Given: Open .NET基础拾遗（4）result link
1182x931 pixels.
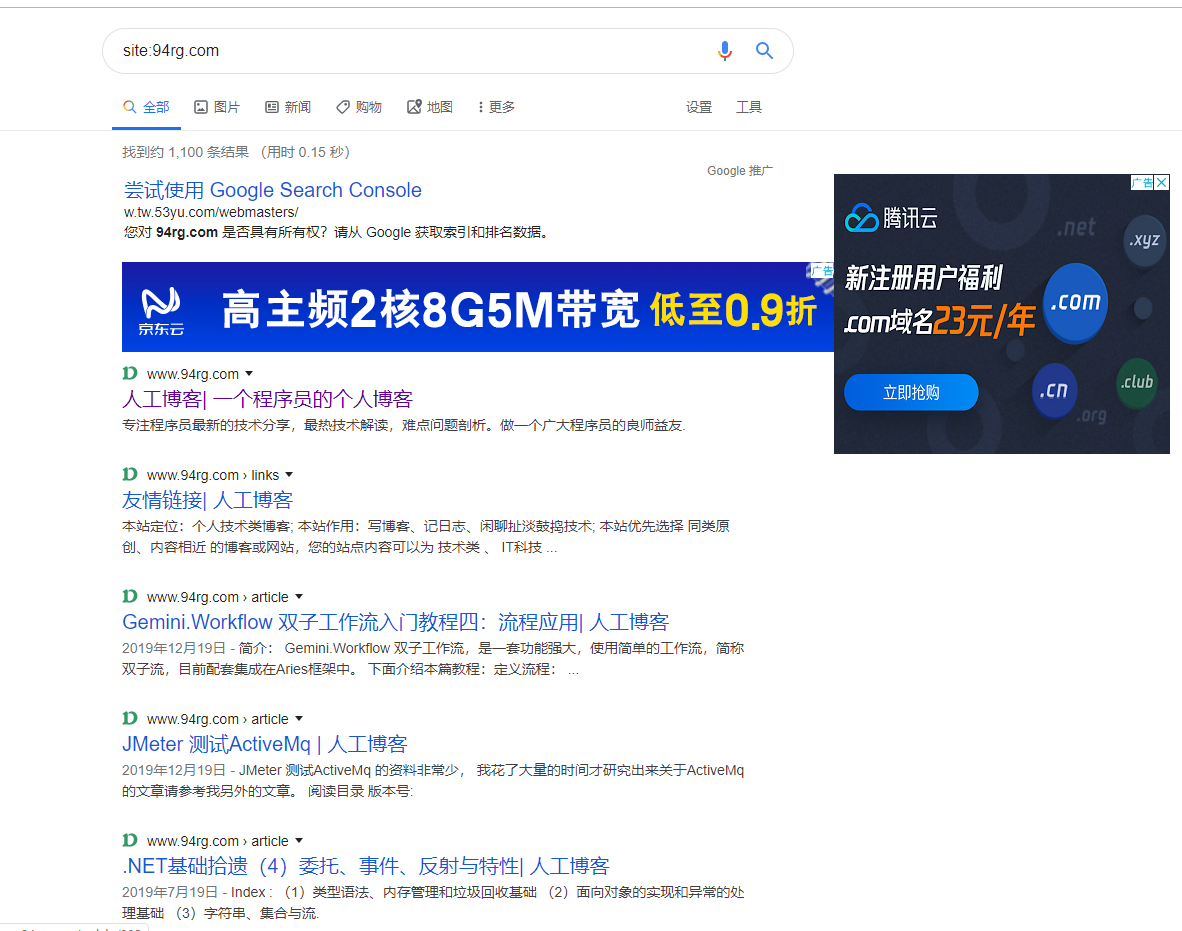Looking at the screenshot, I should click(366, 866).
